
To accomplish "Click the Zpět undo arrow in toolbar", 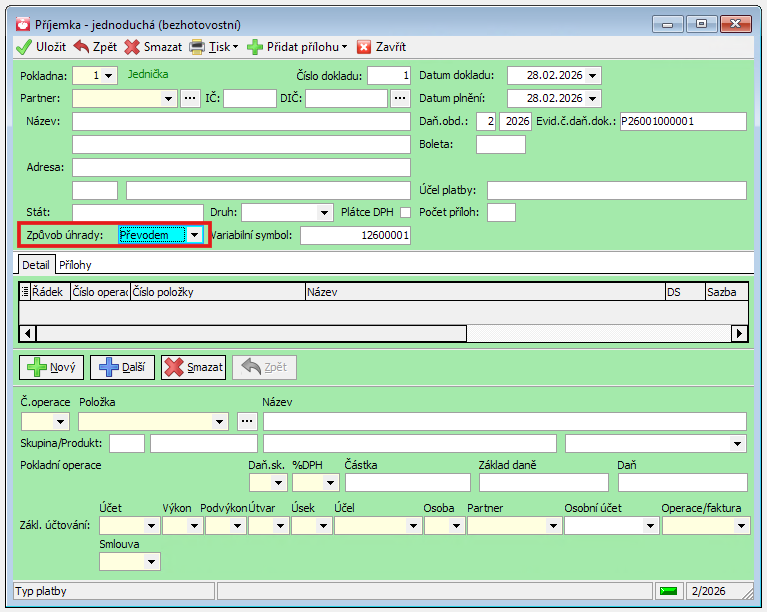I will coord(81,47).
